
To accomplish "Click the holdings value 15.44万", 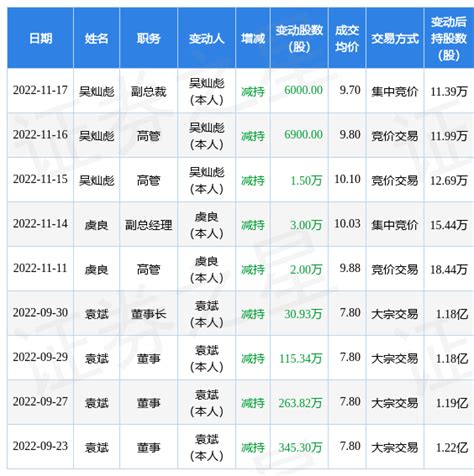I will pyautogui.click(x=449, y=225).
